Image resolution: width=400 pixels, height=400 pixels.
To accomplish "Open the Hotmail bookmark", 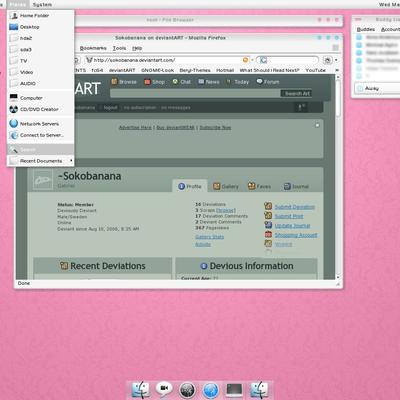I will (x=225, y=70).
